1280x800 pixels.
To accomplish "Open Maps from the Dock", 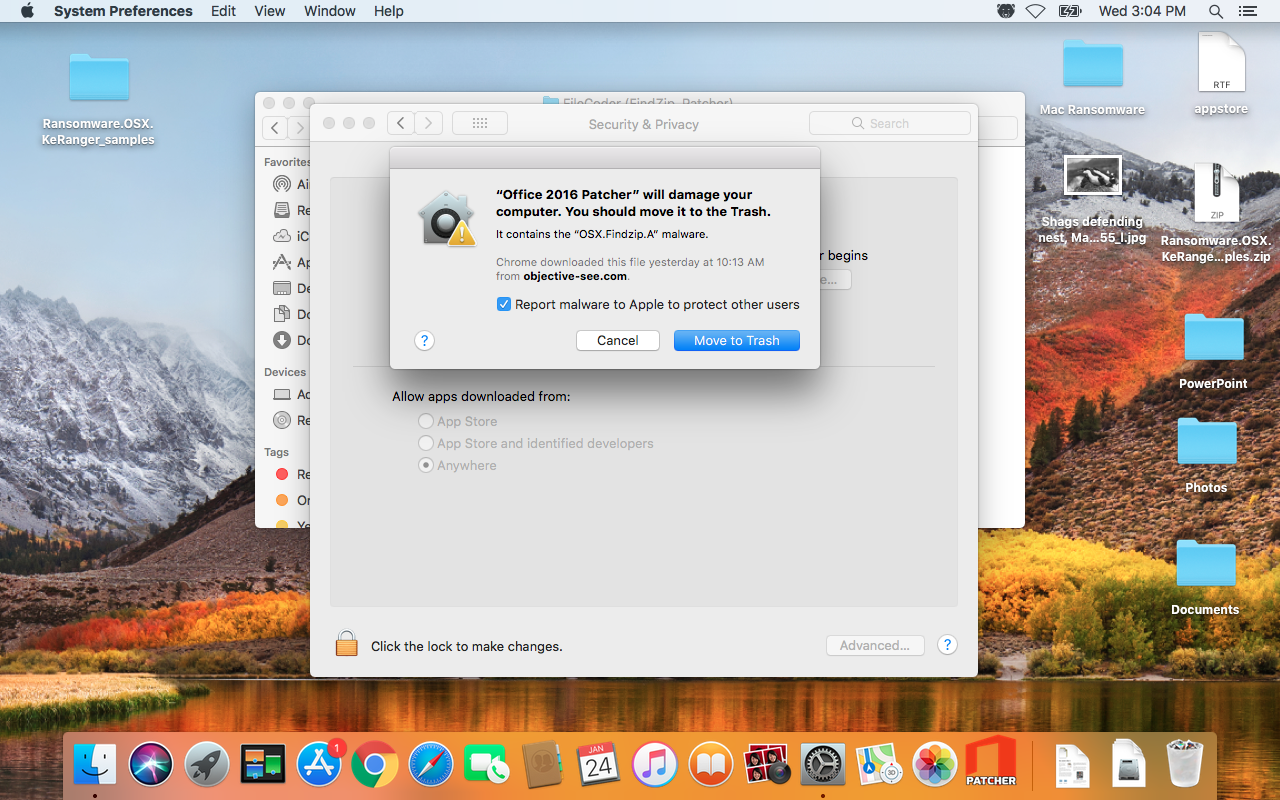I will point(879,765).
